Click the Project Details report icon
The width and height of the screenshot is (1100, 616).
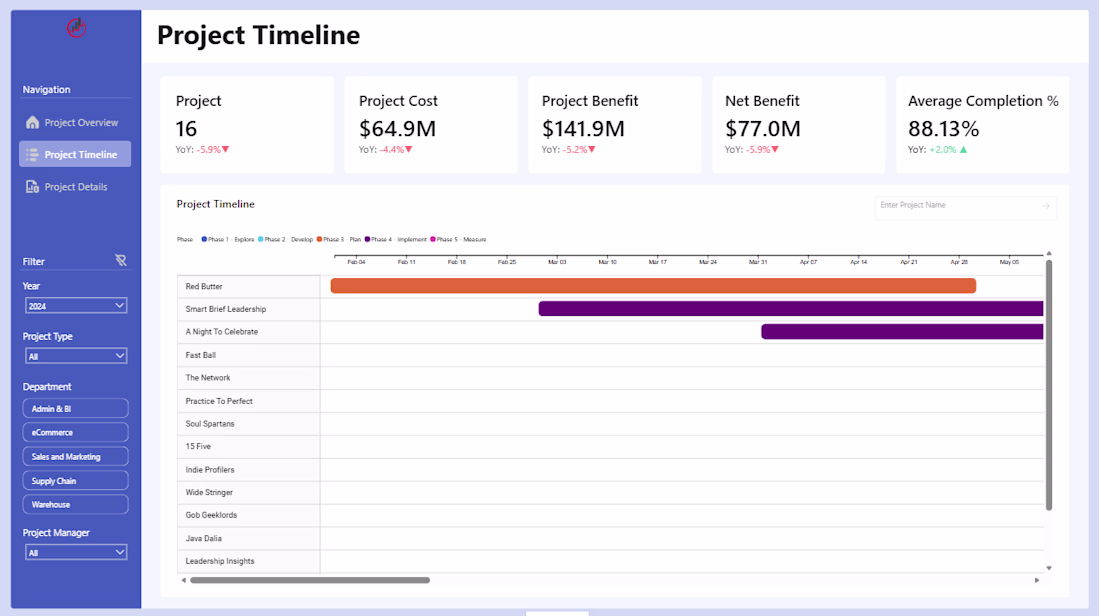32,187
